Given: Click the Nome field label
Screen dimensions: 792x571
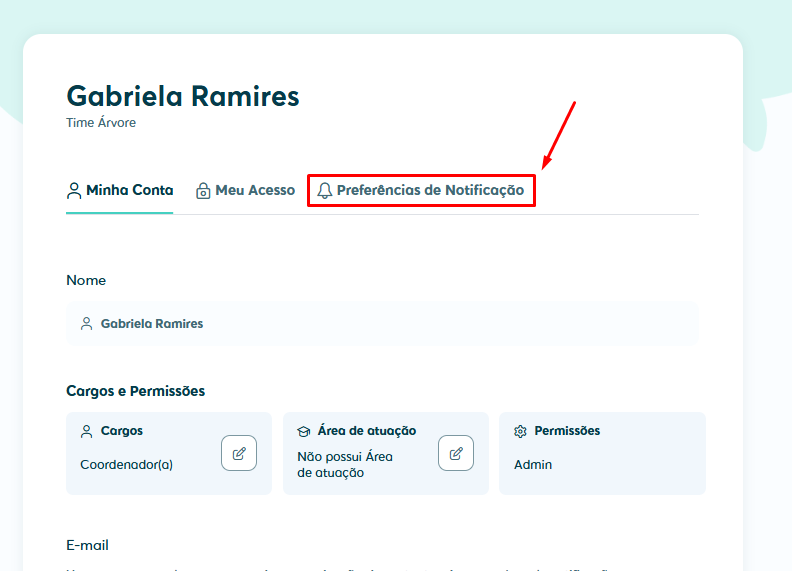Looking at the screenshot, I should [86, 280].
